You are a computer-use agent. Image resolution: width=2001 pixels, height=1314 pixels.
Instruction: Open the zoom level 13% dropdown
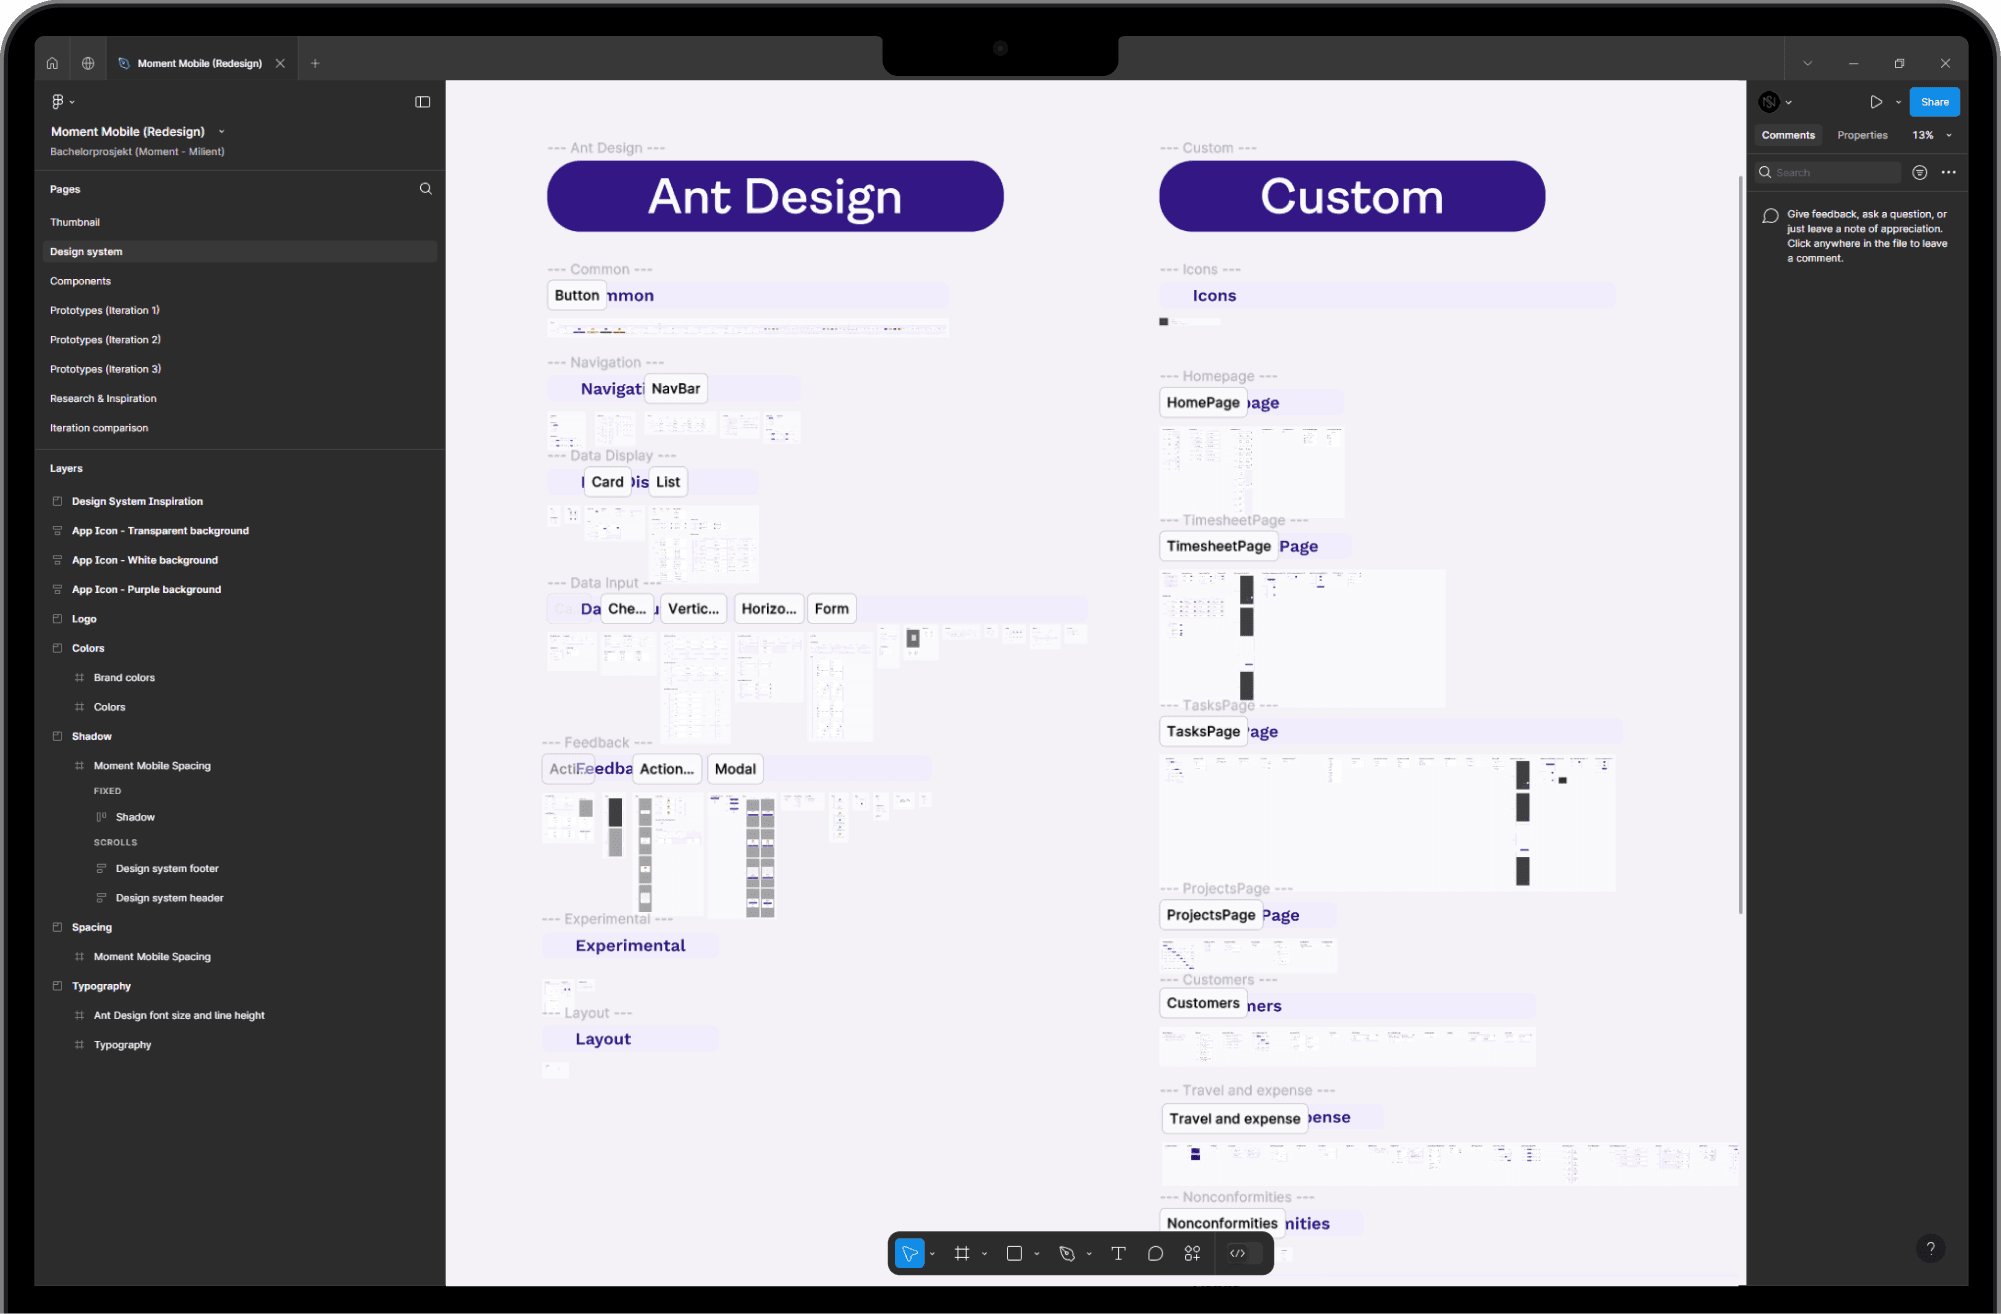pyautogui.click(x=1931, y=135)
